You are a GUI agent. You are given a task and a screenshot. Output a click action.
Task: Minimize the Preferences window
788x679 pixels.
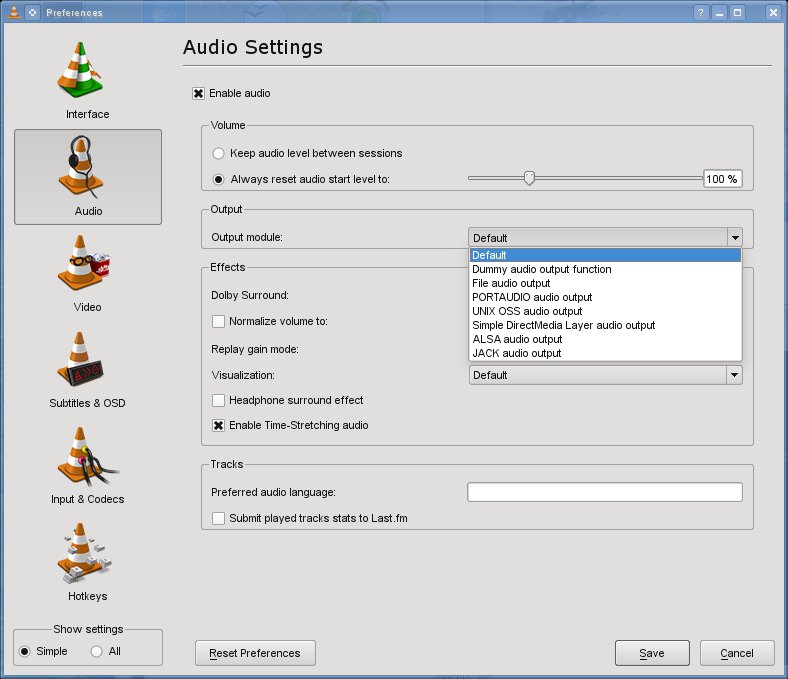pos(720,12)
